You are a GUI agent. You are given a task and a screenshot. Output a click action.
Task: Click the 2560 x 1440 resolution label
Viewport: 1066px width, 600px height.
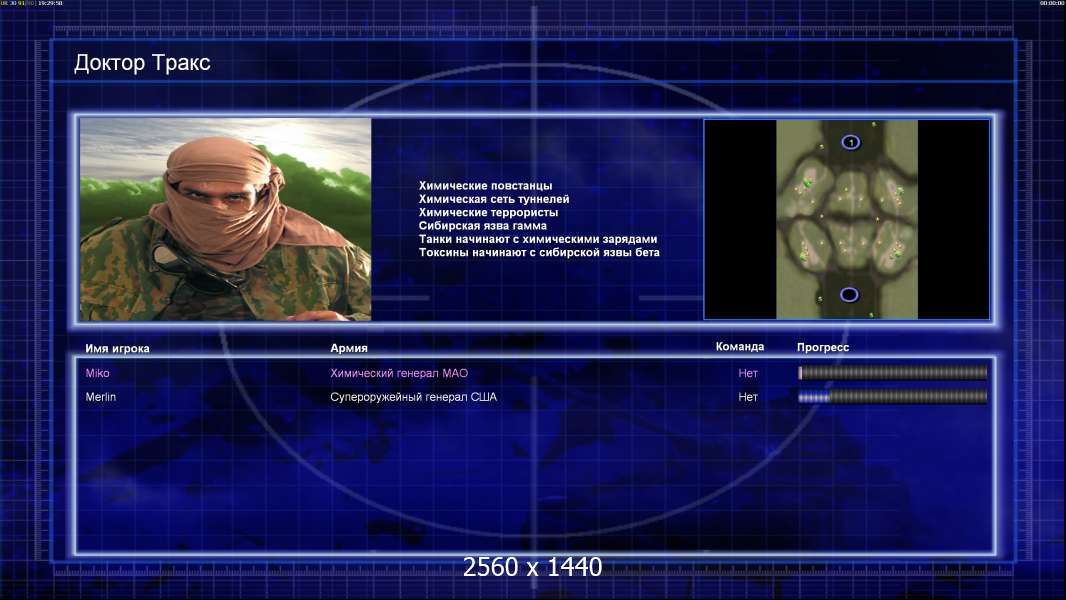tap(532, 567)
